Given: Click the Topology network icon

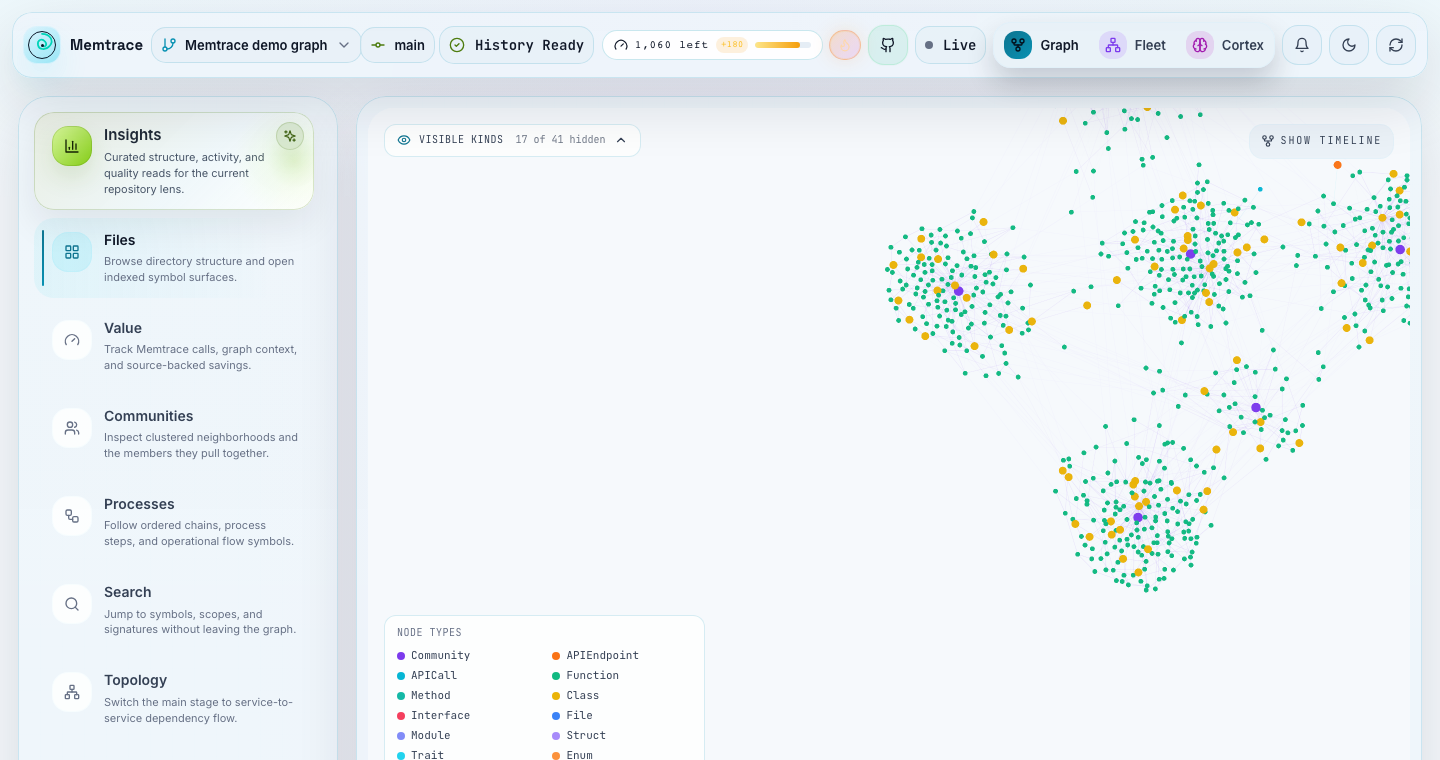Looking at the screenshot, I should point(72,692).
